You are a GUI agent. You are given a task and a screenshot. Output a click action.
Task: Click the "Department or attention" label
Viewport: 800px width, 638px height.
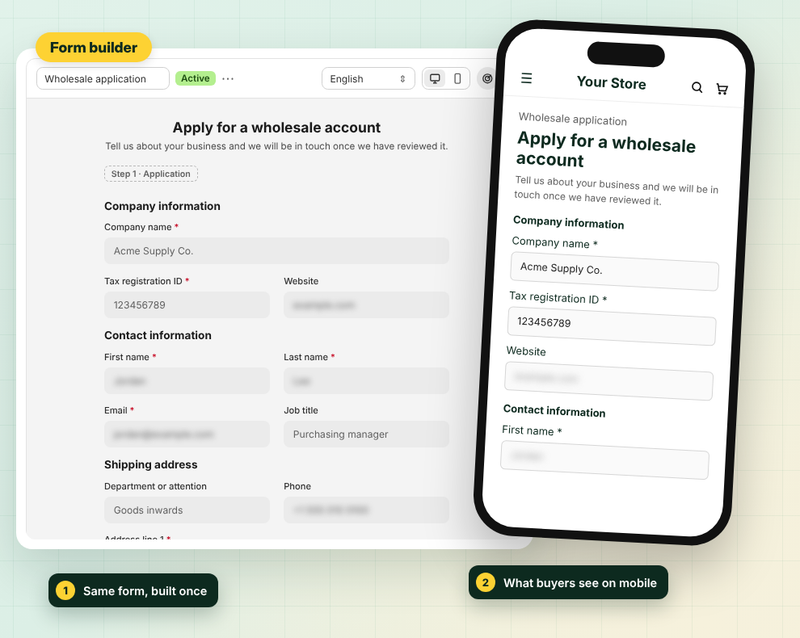[x=155, y=486]
